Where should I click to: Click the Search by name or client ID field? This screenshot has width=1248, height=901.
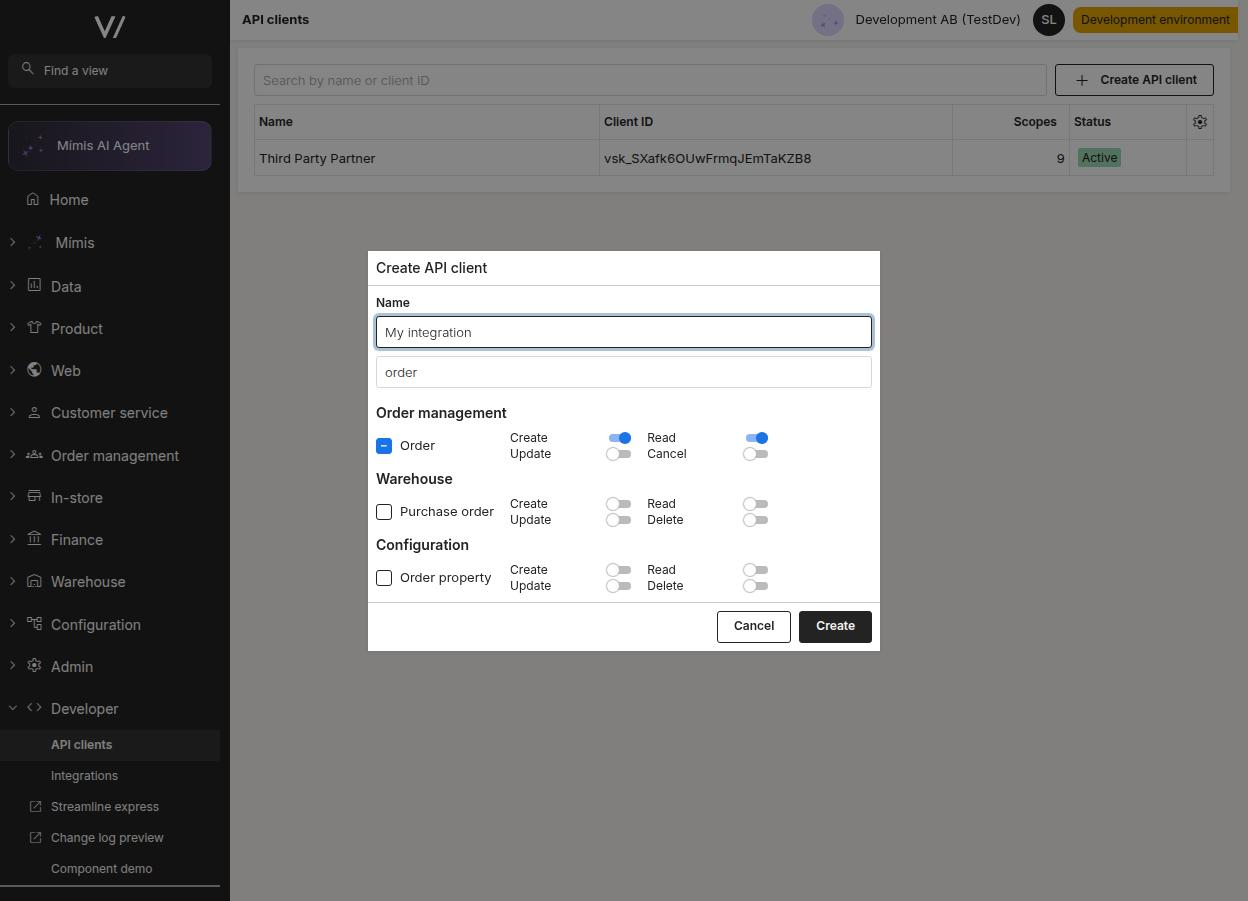click(x=650, y=80)
